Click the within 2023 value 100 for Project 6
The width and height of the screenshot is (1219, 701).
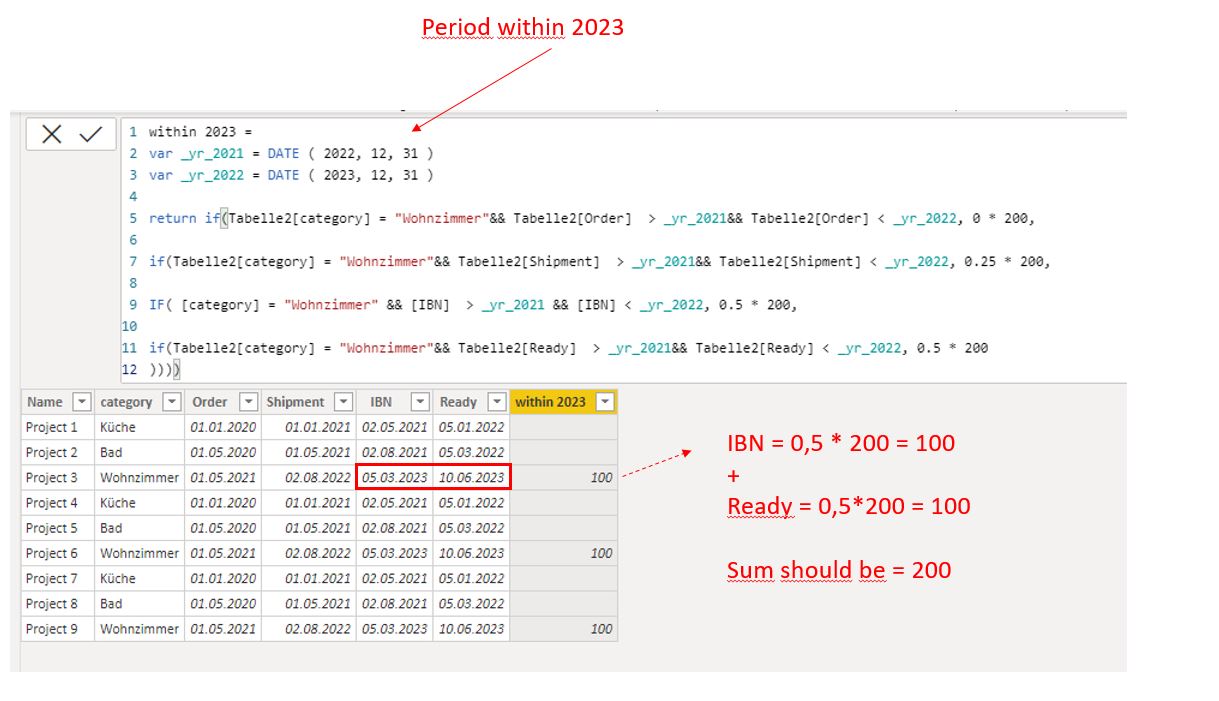point(564,553)
